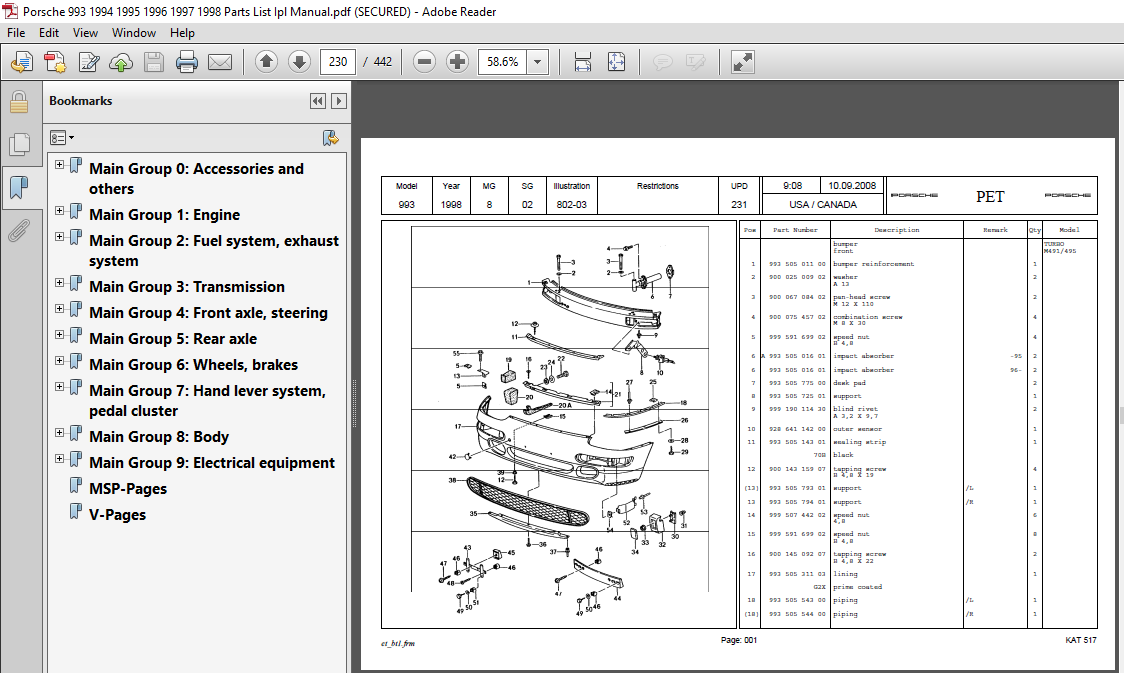Open the zoom level dropdown arrow

coord(538,62)
